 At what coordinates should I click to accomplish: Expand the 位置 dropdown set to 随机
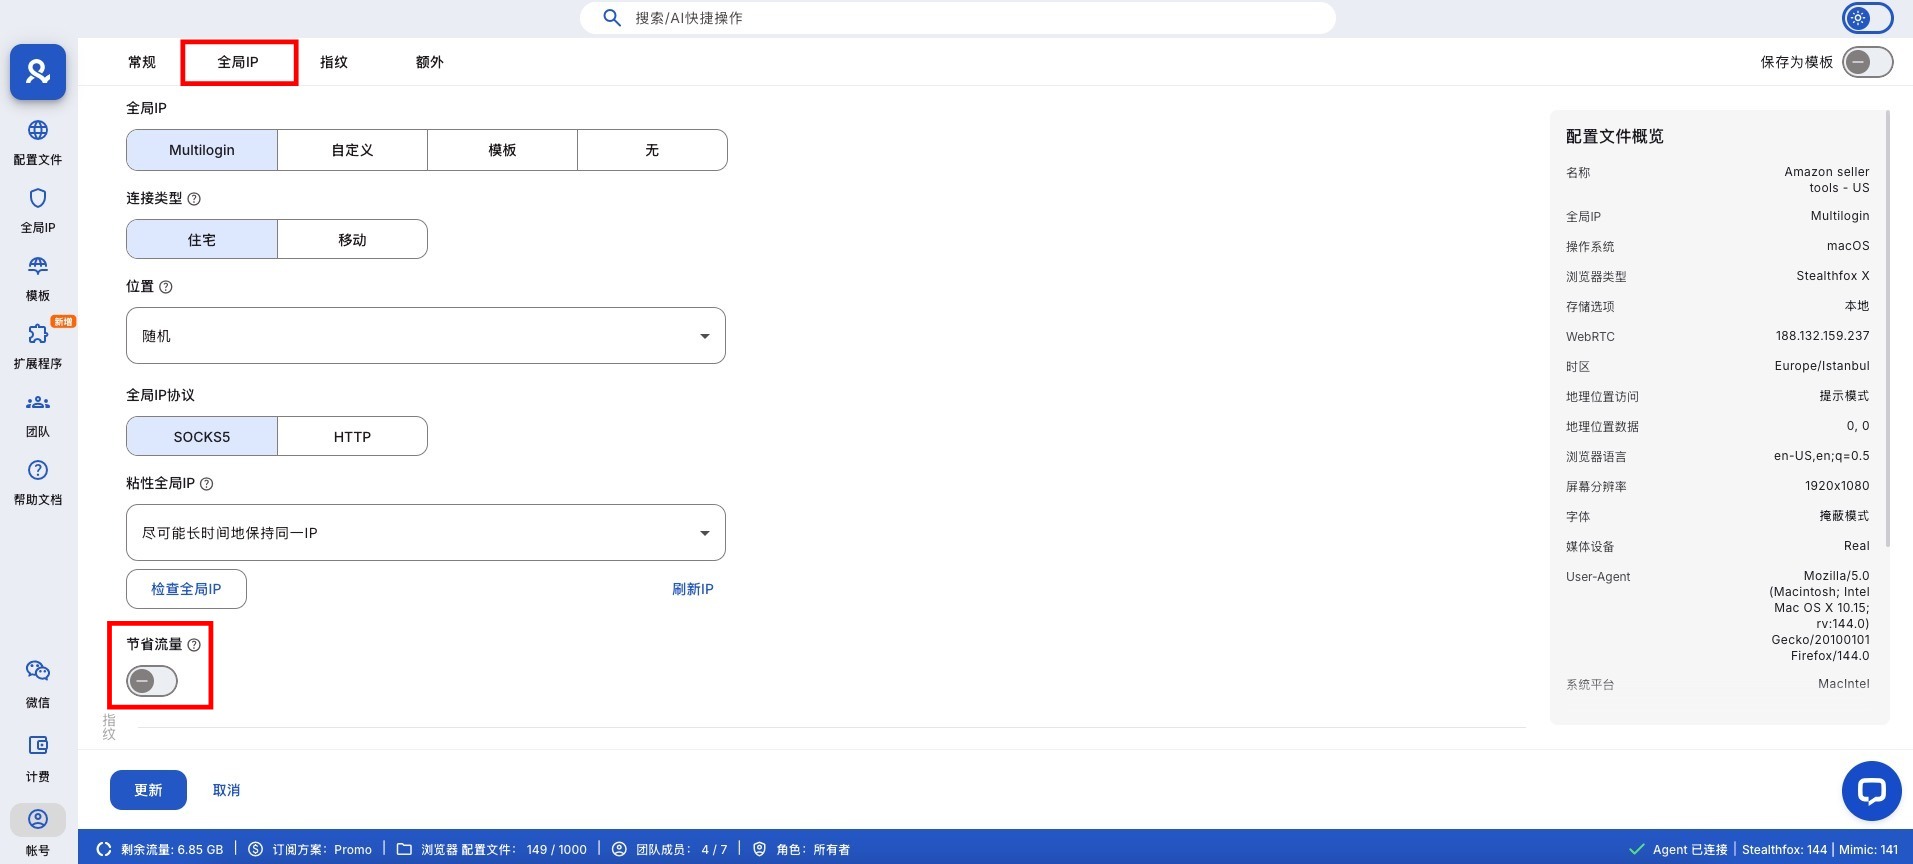(x=426, y=336)
